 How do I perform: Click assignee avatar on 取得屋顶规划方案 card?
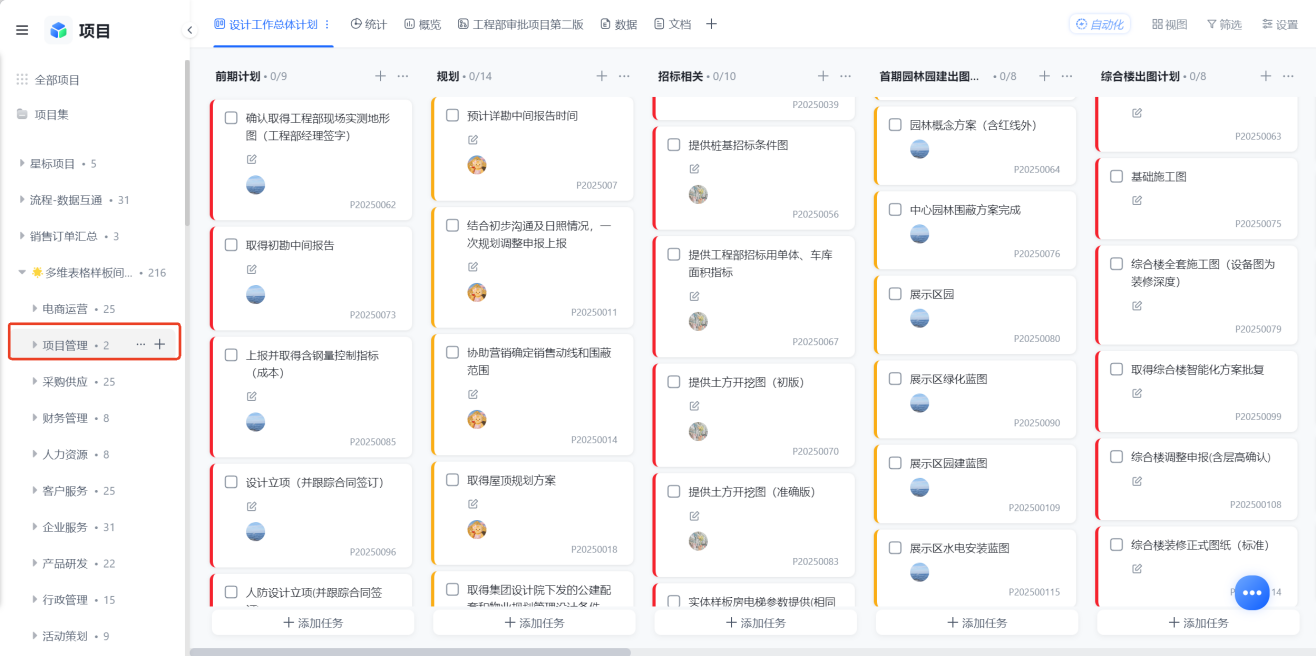pos(477,529)
